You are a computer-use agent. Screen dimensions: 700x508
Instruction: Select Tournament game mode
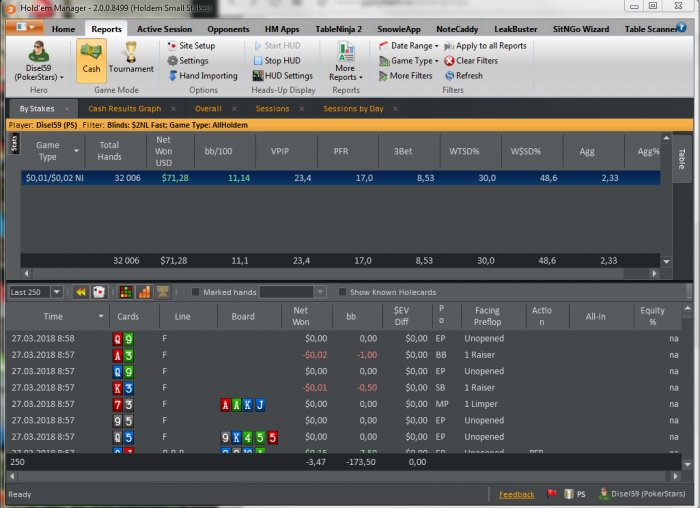(x=131, y=58)
